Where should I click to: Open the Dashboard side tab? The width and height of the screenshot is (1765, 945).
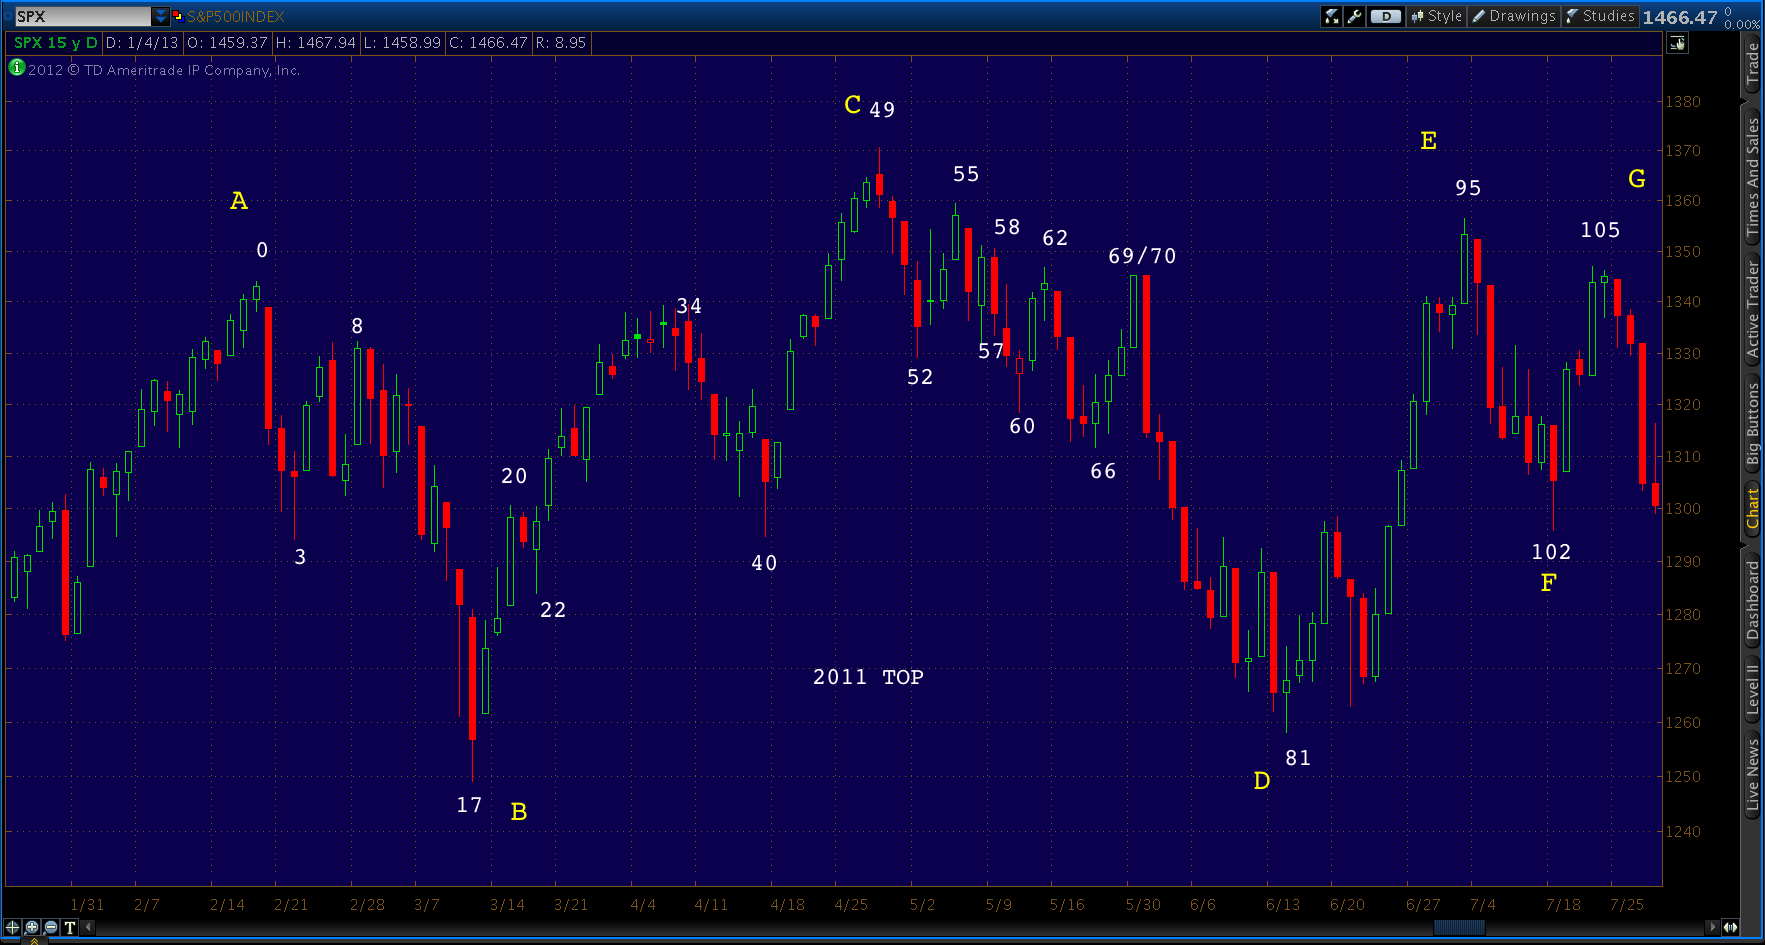point(1752,600)
